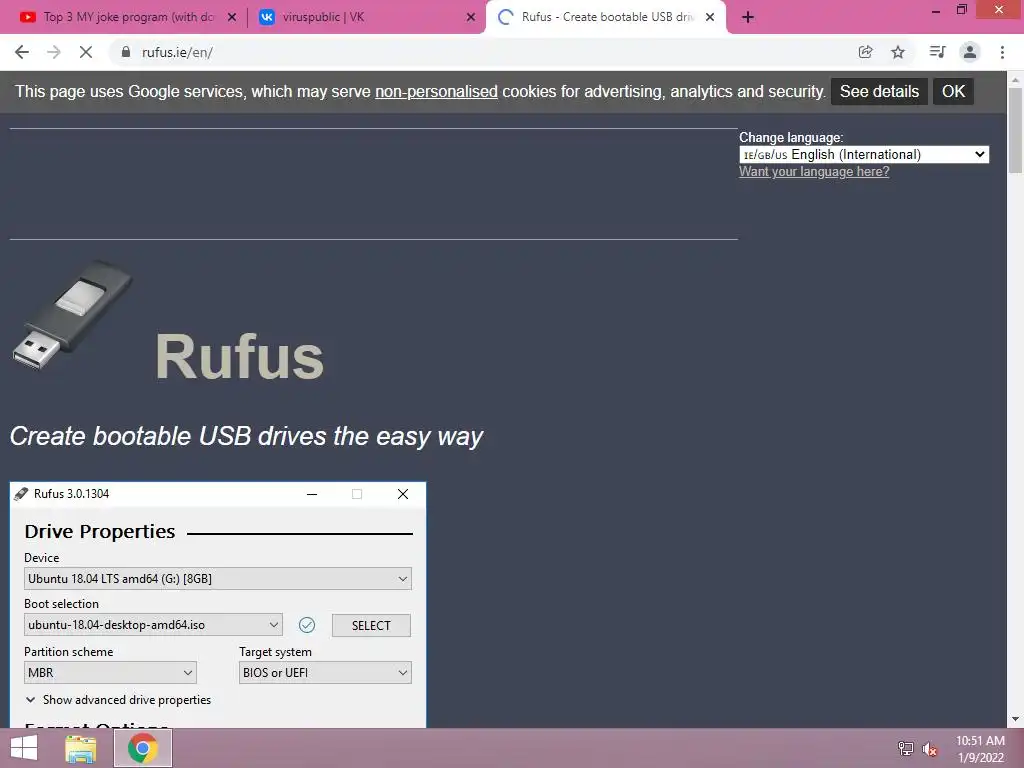Switch to the viruspublic VK tab
1024x768 pixels.
click(366, 18)
